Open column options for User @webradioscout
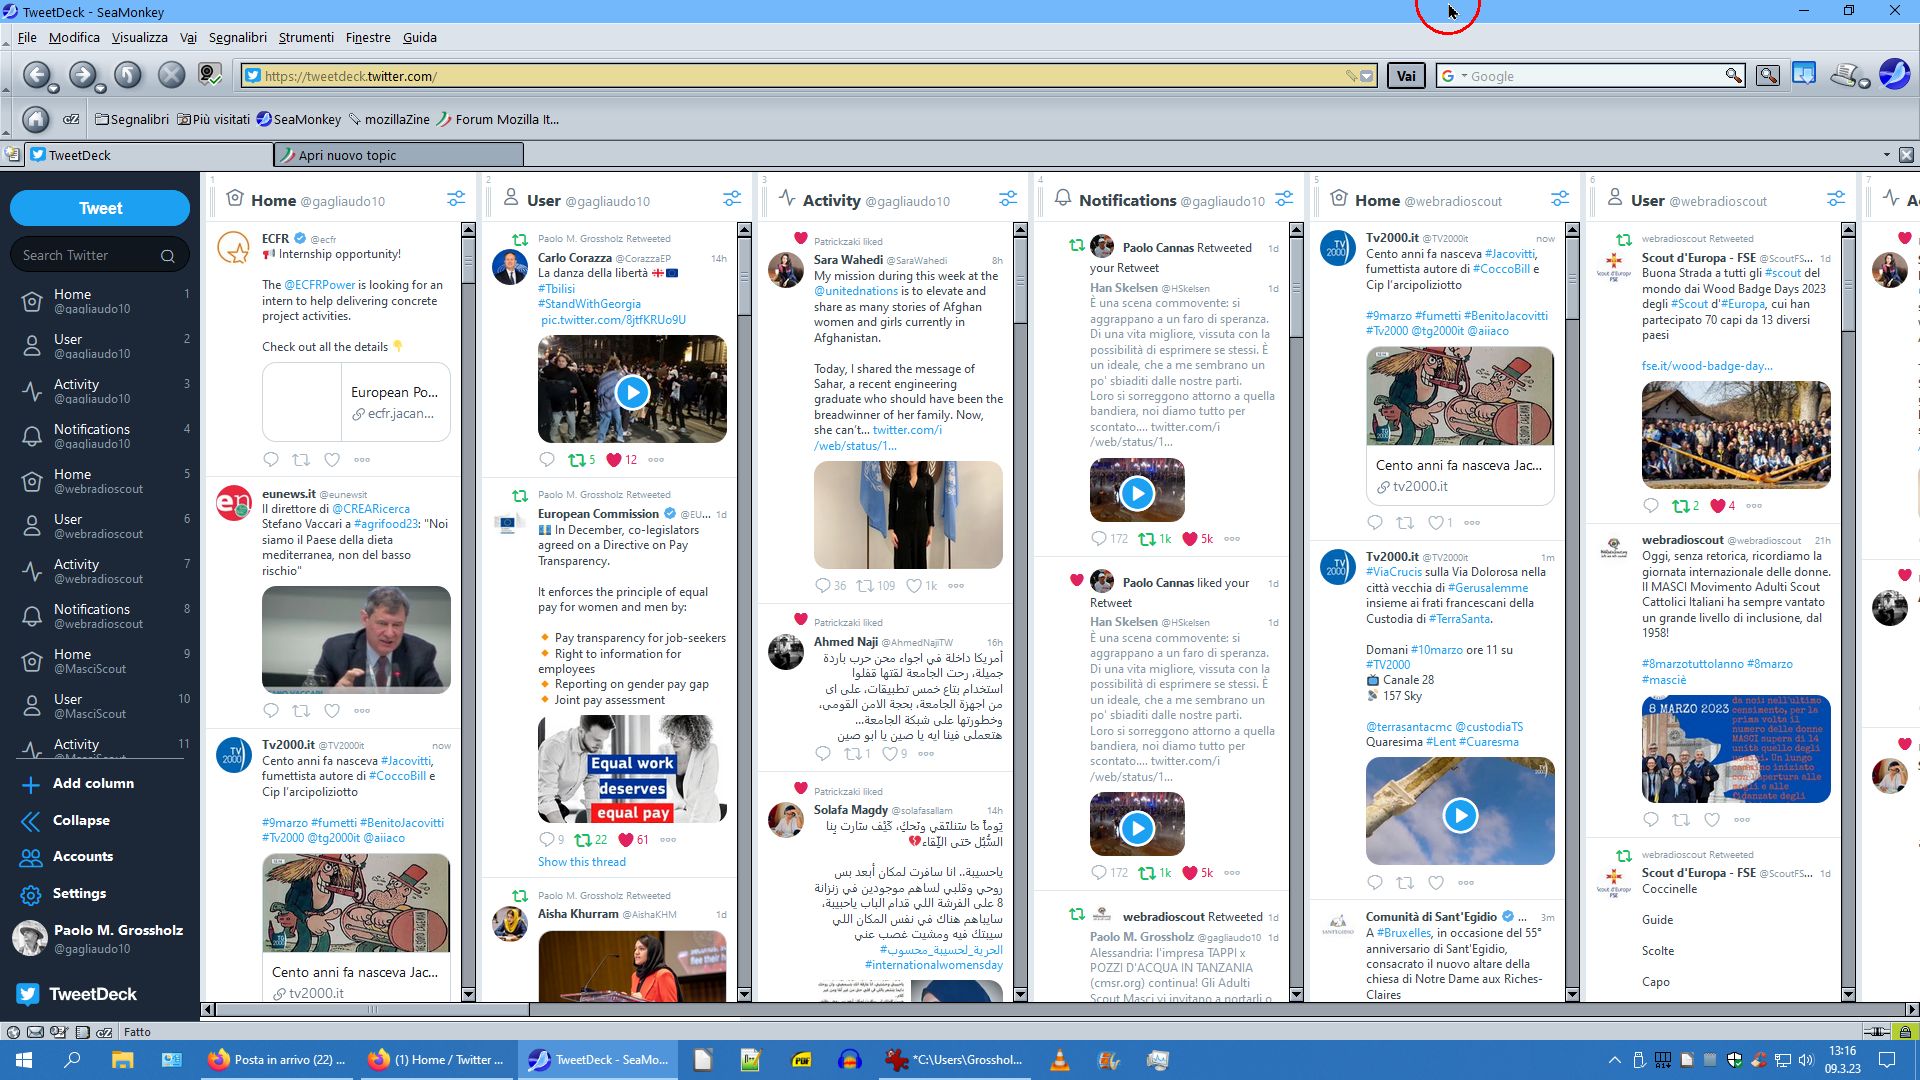This screenshot has height=1080, width=1920. 1836,199
